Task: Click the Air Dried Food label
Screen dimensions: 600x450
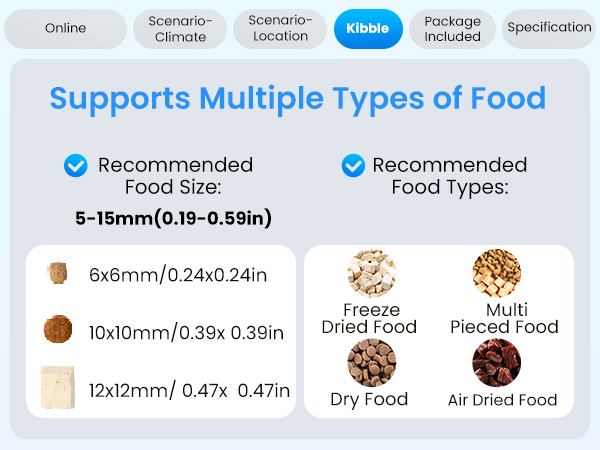Action: click(x=502, y=400)
